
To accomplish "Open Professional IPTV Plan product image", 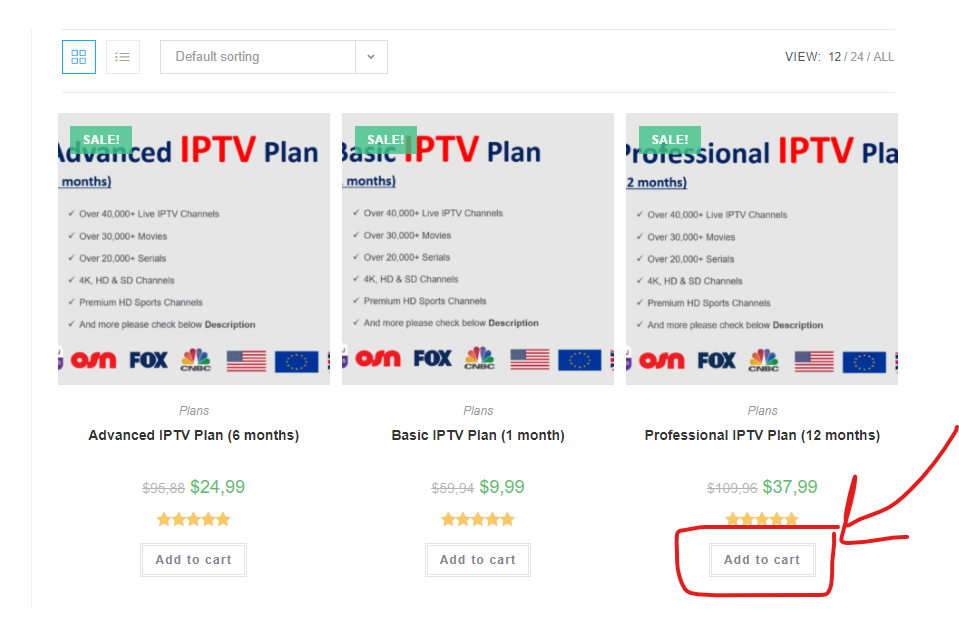I will (x=762, y=249).
